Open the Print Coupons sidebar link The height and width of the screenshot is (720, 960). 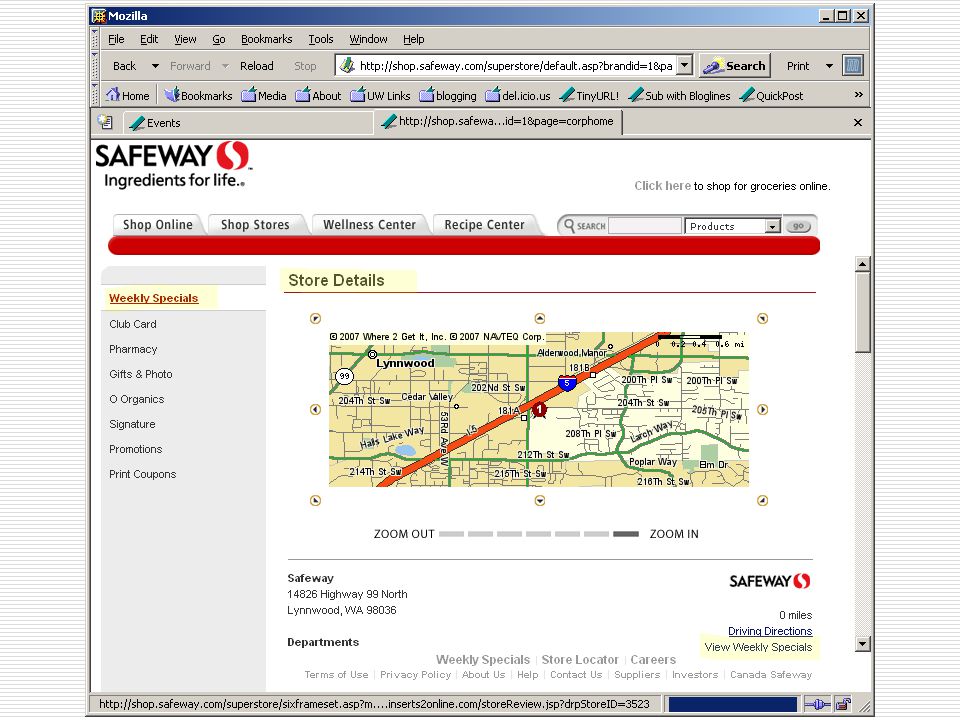(143, 474)
